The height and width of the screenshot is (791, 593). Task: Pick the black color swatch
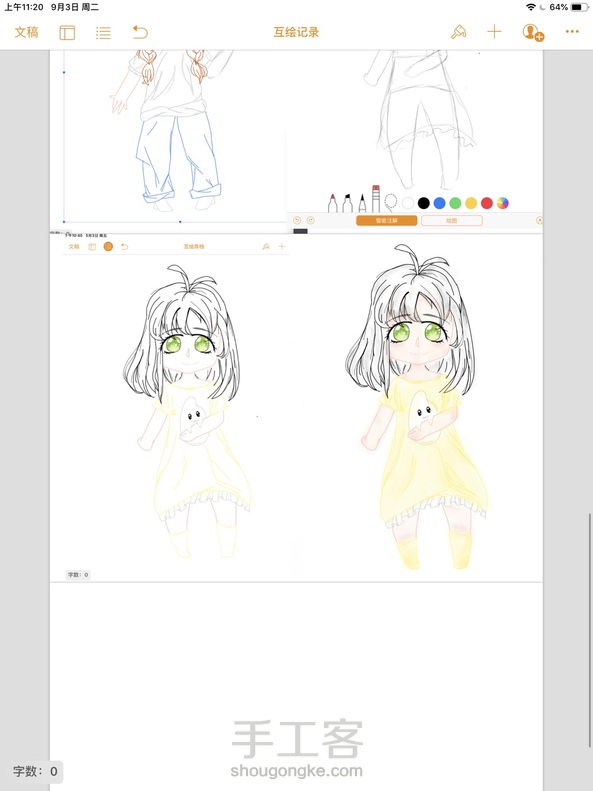424,203
